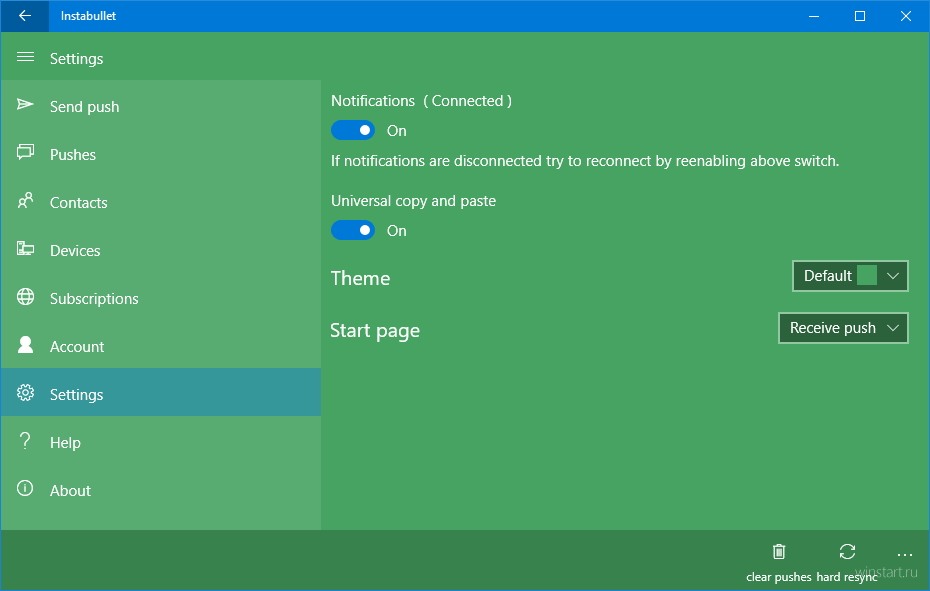
Task: Click the Settings gear icon in sidebar
Action: click(x=25, y=393)
